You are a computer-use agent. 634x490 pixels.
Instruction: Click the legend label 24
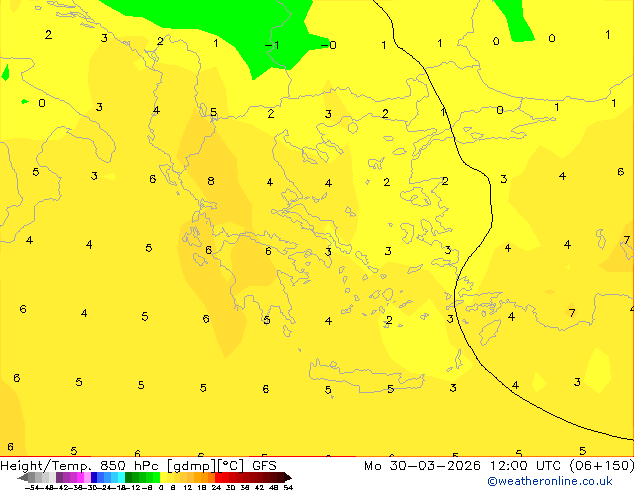tap(216, 487)
